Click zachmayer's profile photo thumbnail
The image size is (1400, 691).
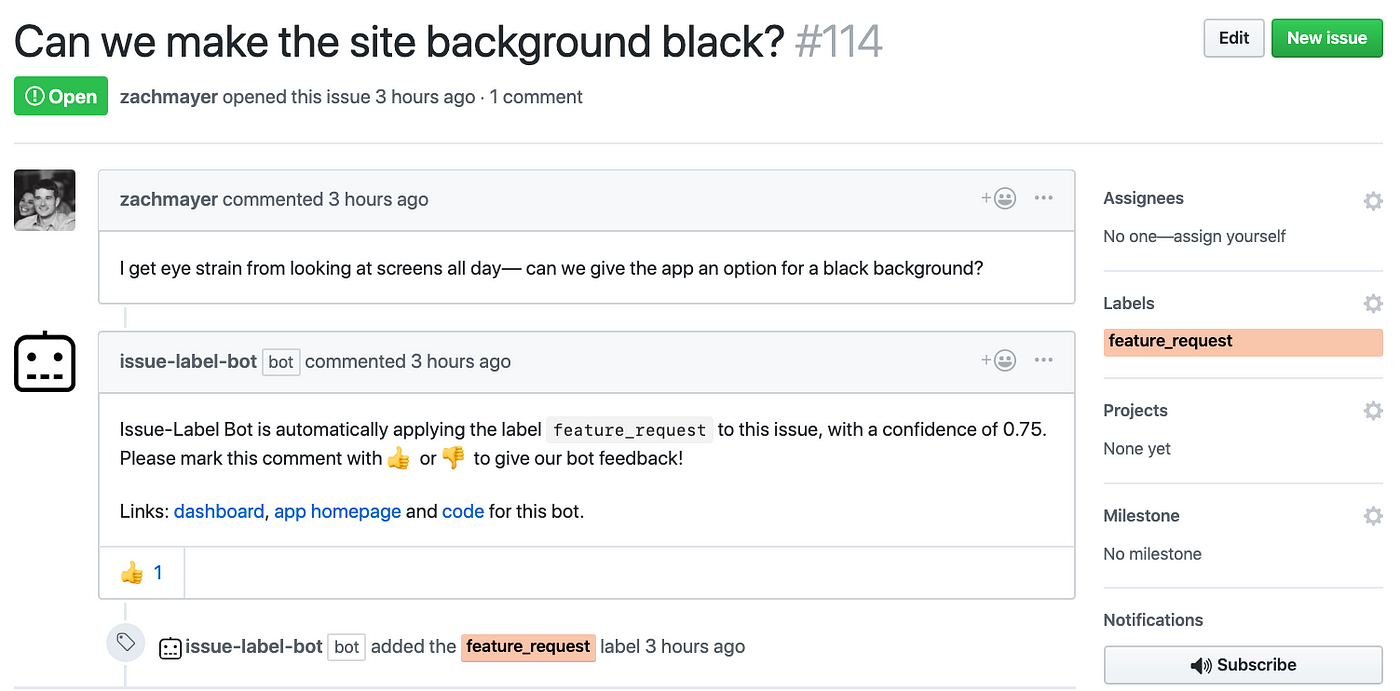(45, 200)
